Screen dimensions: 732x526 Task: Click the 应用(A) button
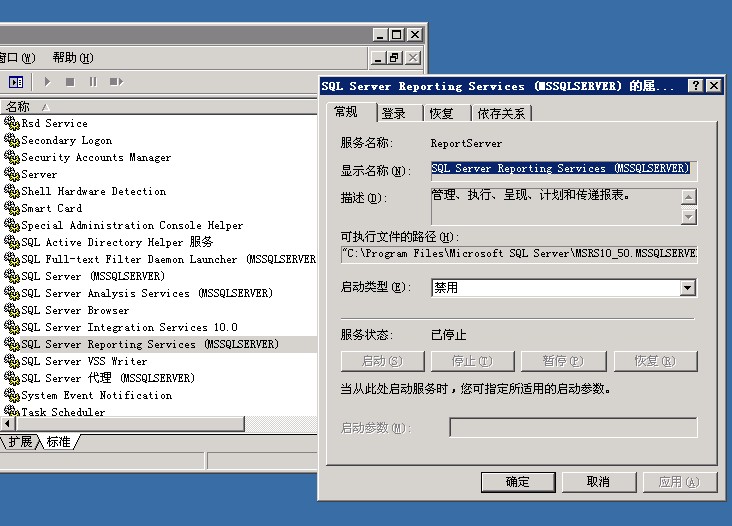[680, 482]
